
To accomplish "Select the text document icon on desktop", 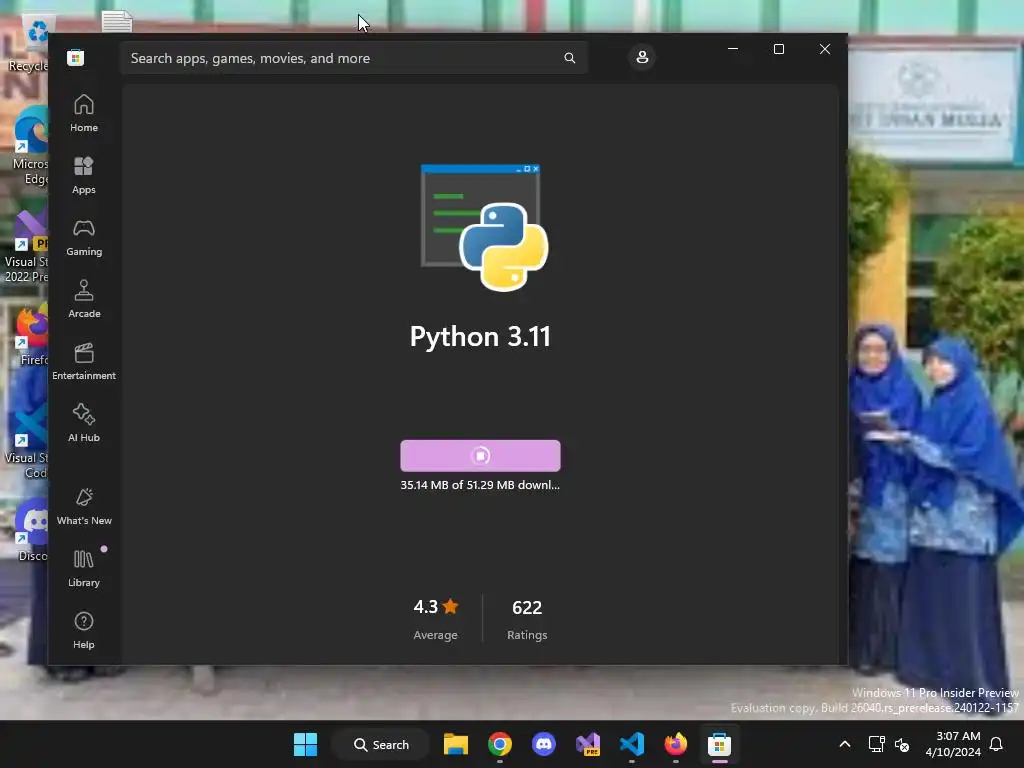I will point(117,22).
